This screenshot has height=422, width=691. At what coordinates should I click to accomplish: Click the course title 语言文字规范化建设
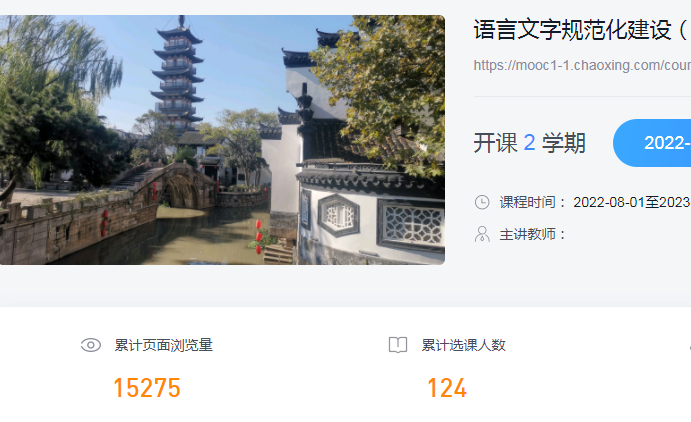572,30
